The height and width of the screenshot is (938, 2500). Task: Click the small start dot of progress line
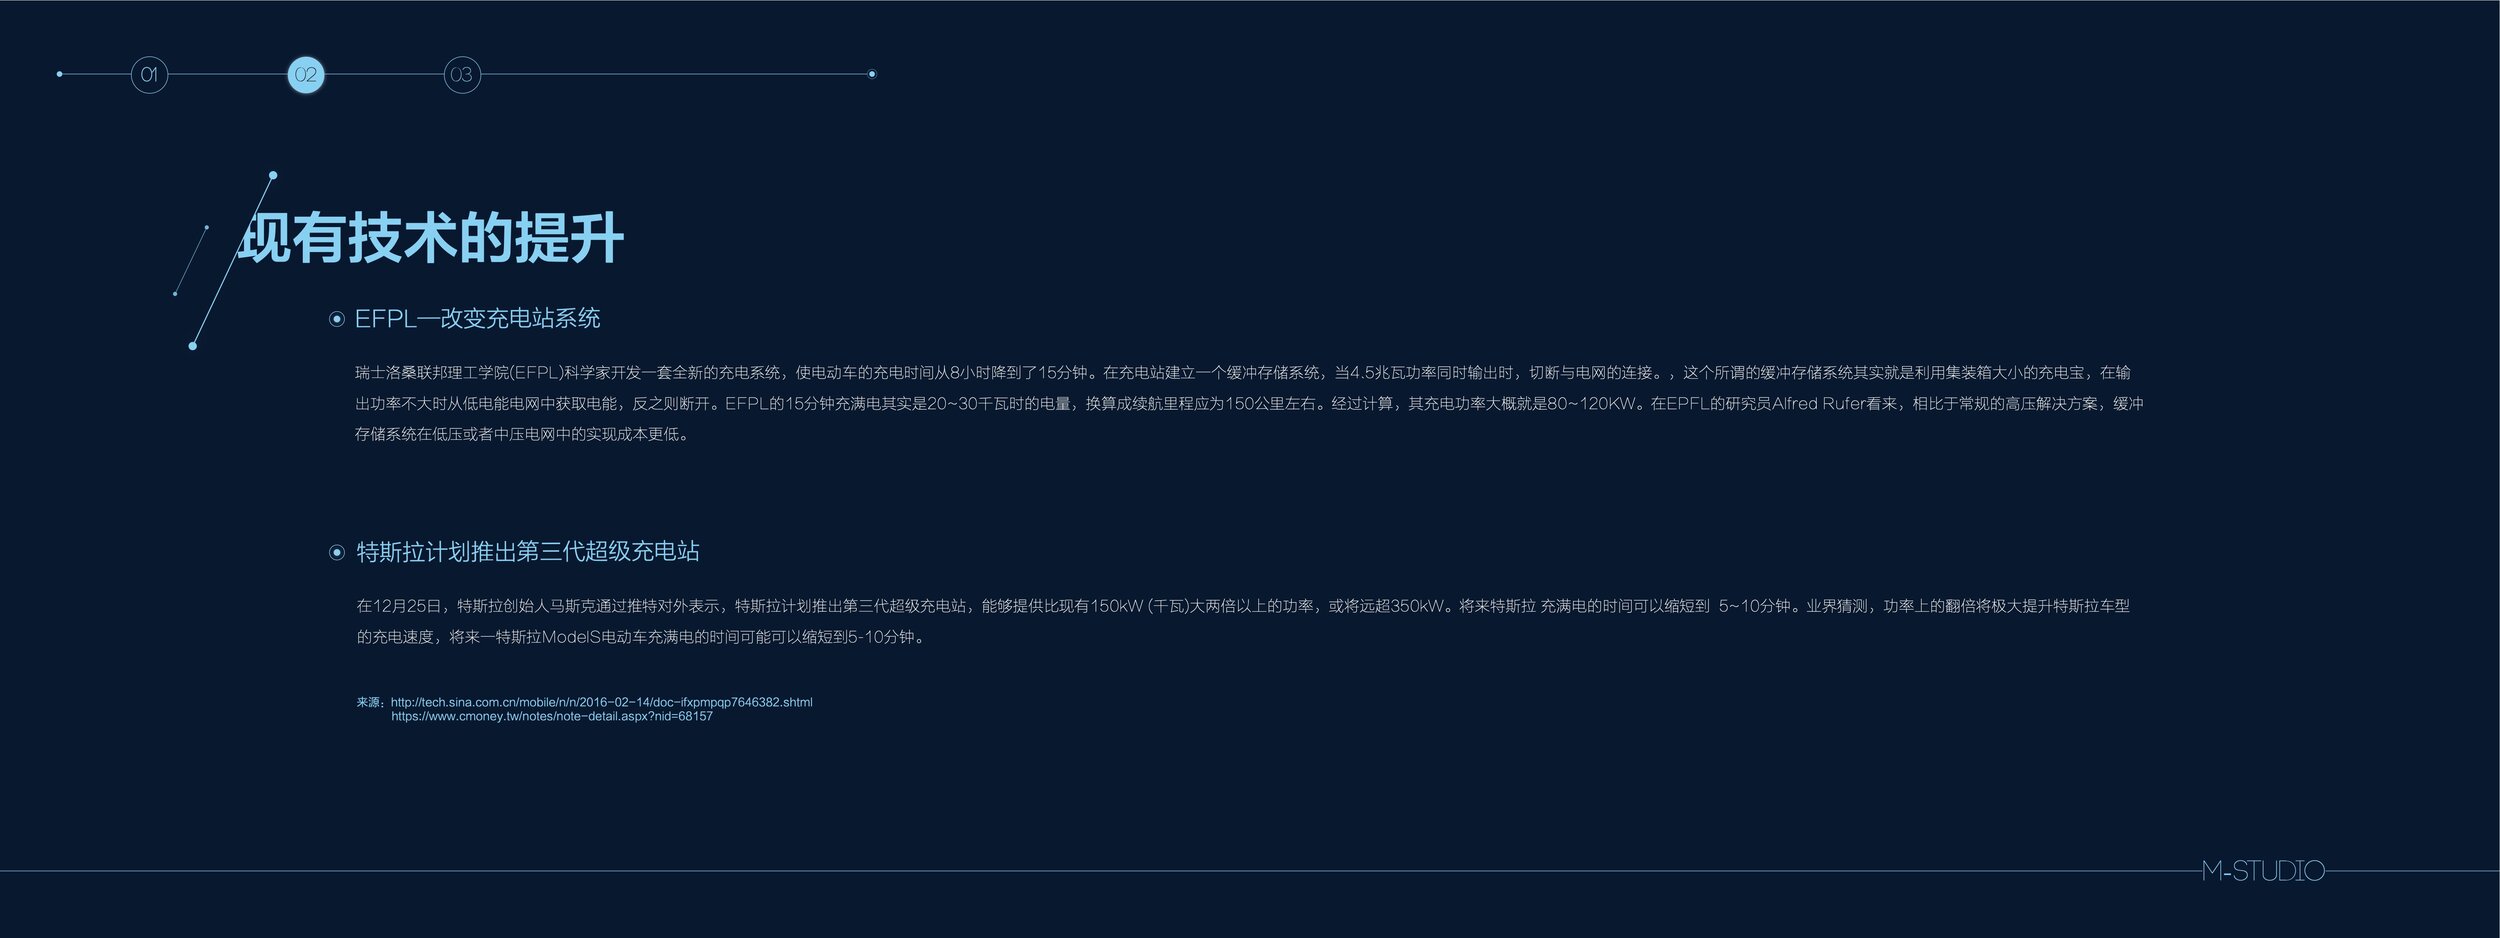60,74
